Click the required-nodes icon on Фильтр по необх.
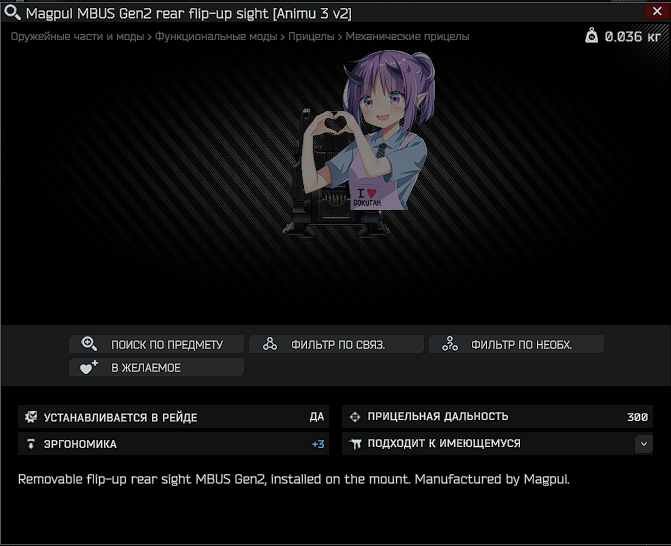 click(x=450, y=344)
